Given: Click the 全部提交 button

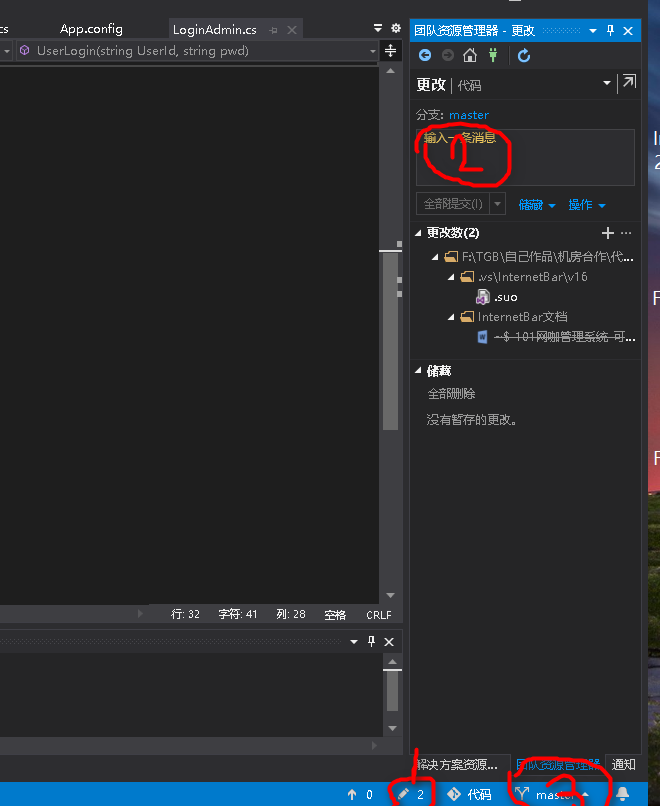Looking at the screenshot, I should click(x=452, y=204).
